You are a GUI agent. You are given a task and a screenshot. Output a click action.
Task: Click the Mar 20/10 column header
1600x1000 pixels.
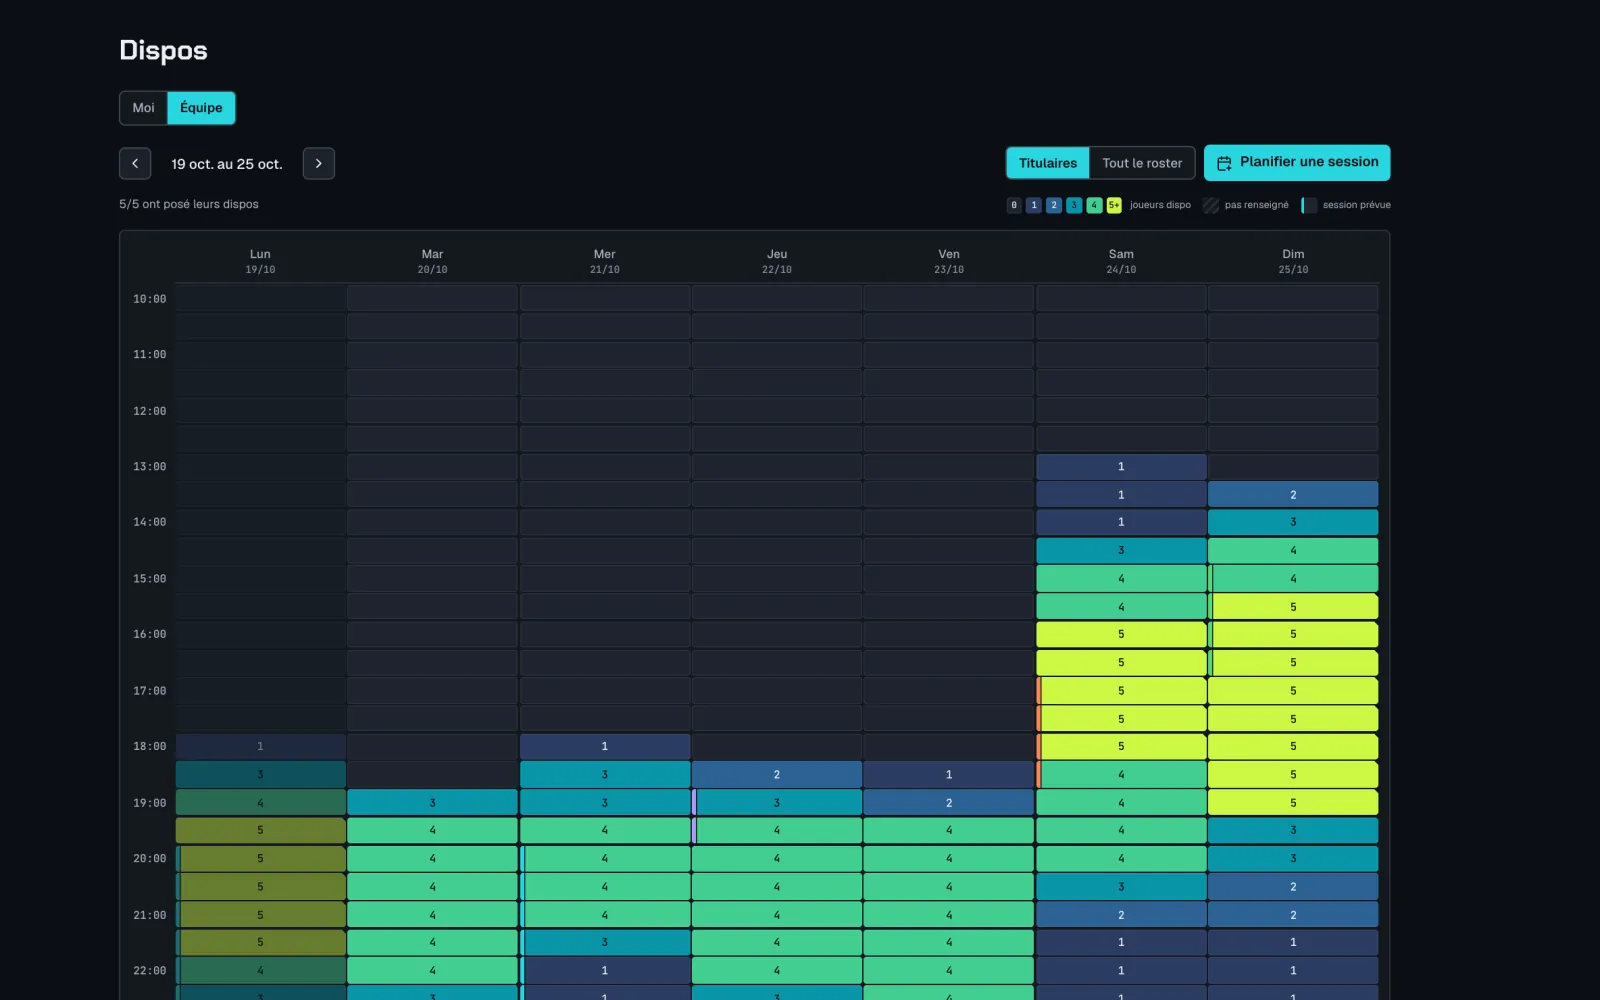pos(432,261)
